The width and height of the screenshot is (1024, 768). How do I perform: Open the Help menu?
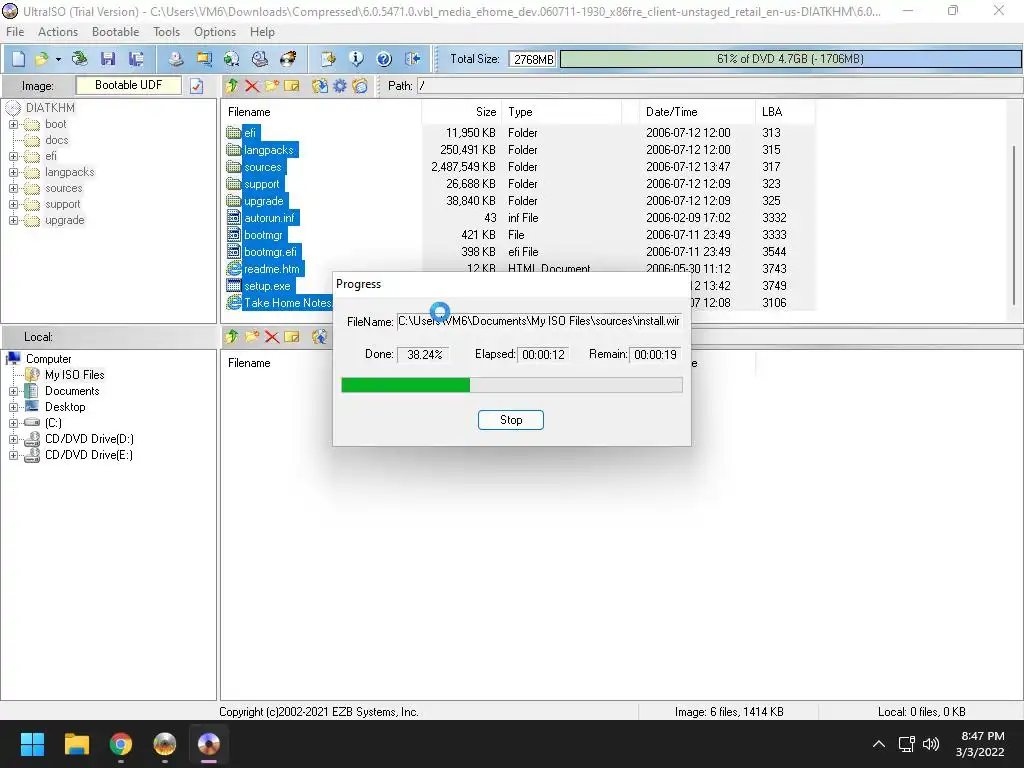pyautogui.click(x=262, y=32)
